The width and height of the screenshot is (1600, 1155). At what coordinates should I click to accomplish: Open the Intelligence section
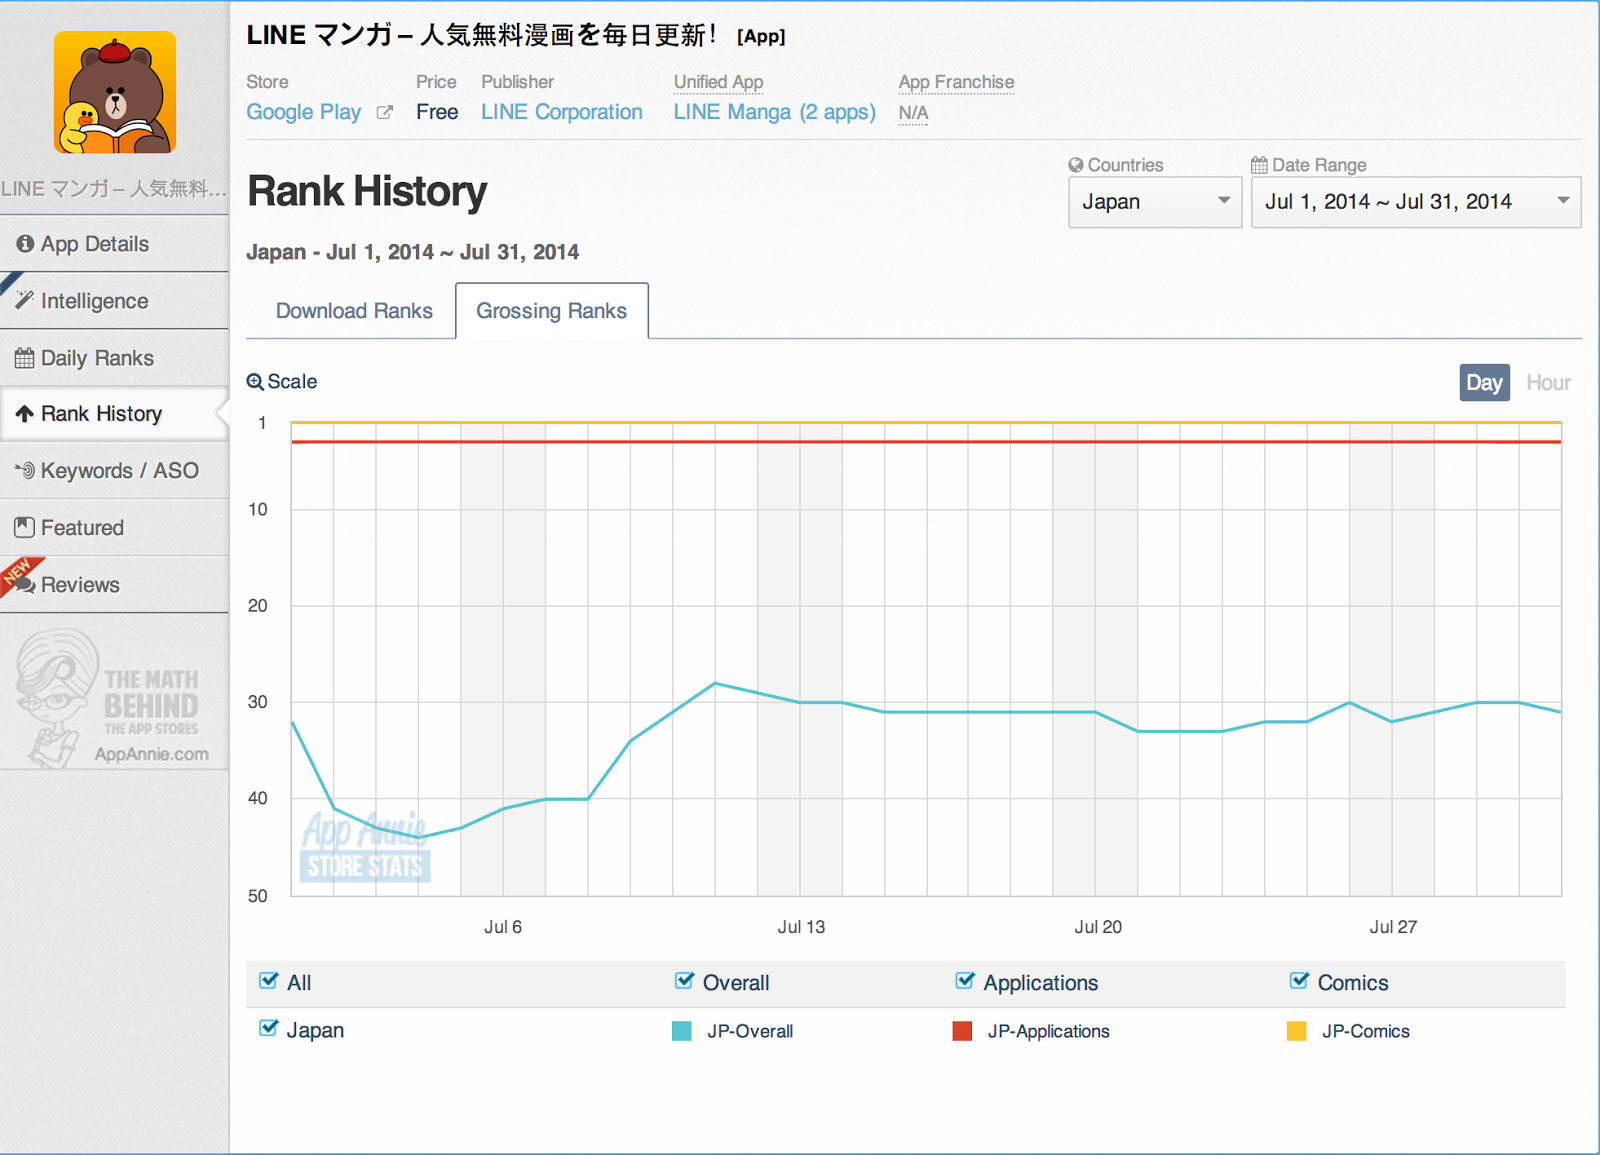tap(114, 301)
